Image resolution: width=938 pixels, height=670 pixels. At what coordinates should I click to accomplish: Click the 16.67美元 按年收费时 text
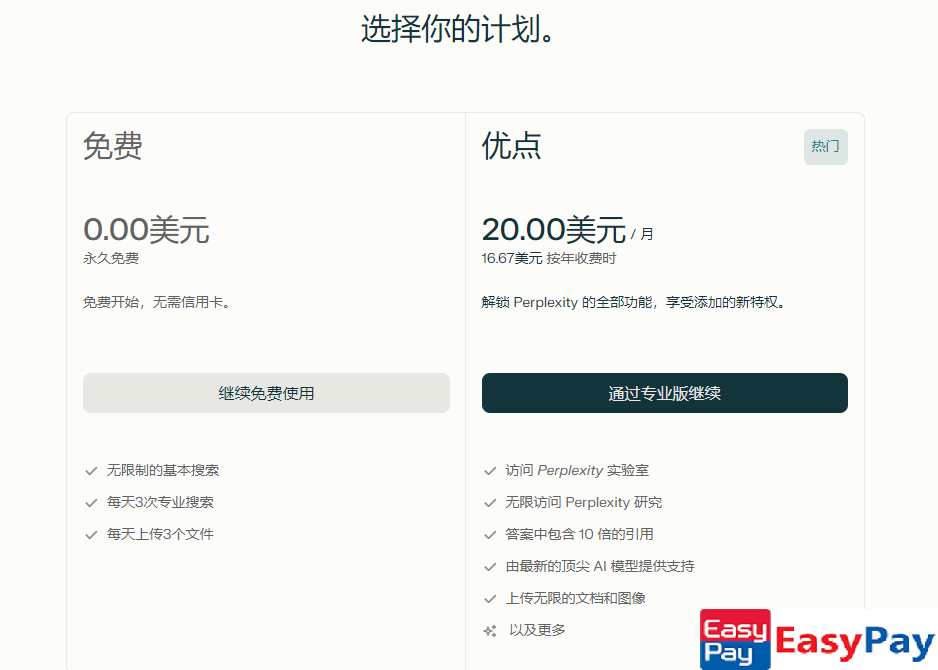click(x=549, y=258)
